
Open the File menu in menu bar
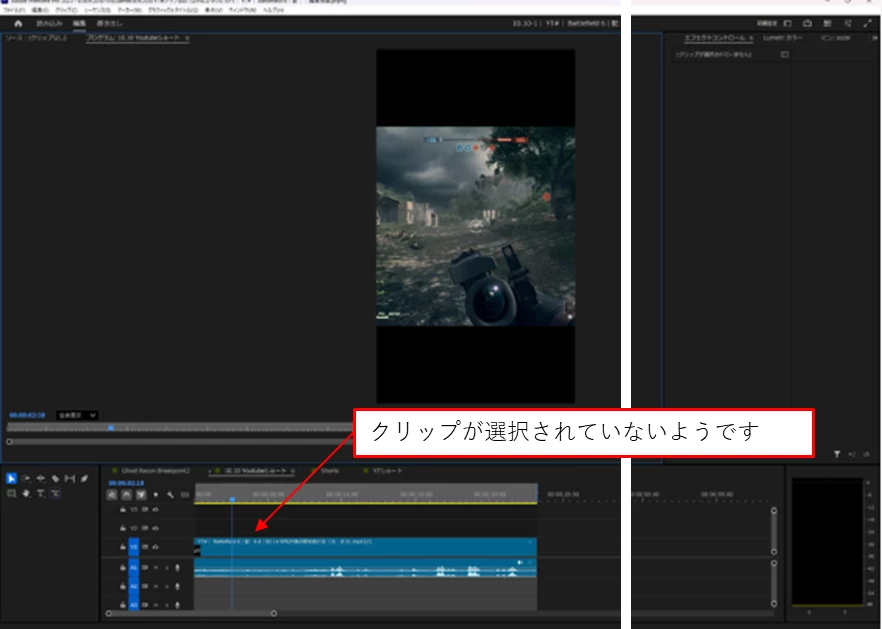[x=14, y=10]
